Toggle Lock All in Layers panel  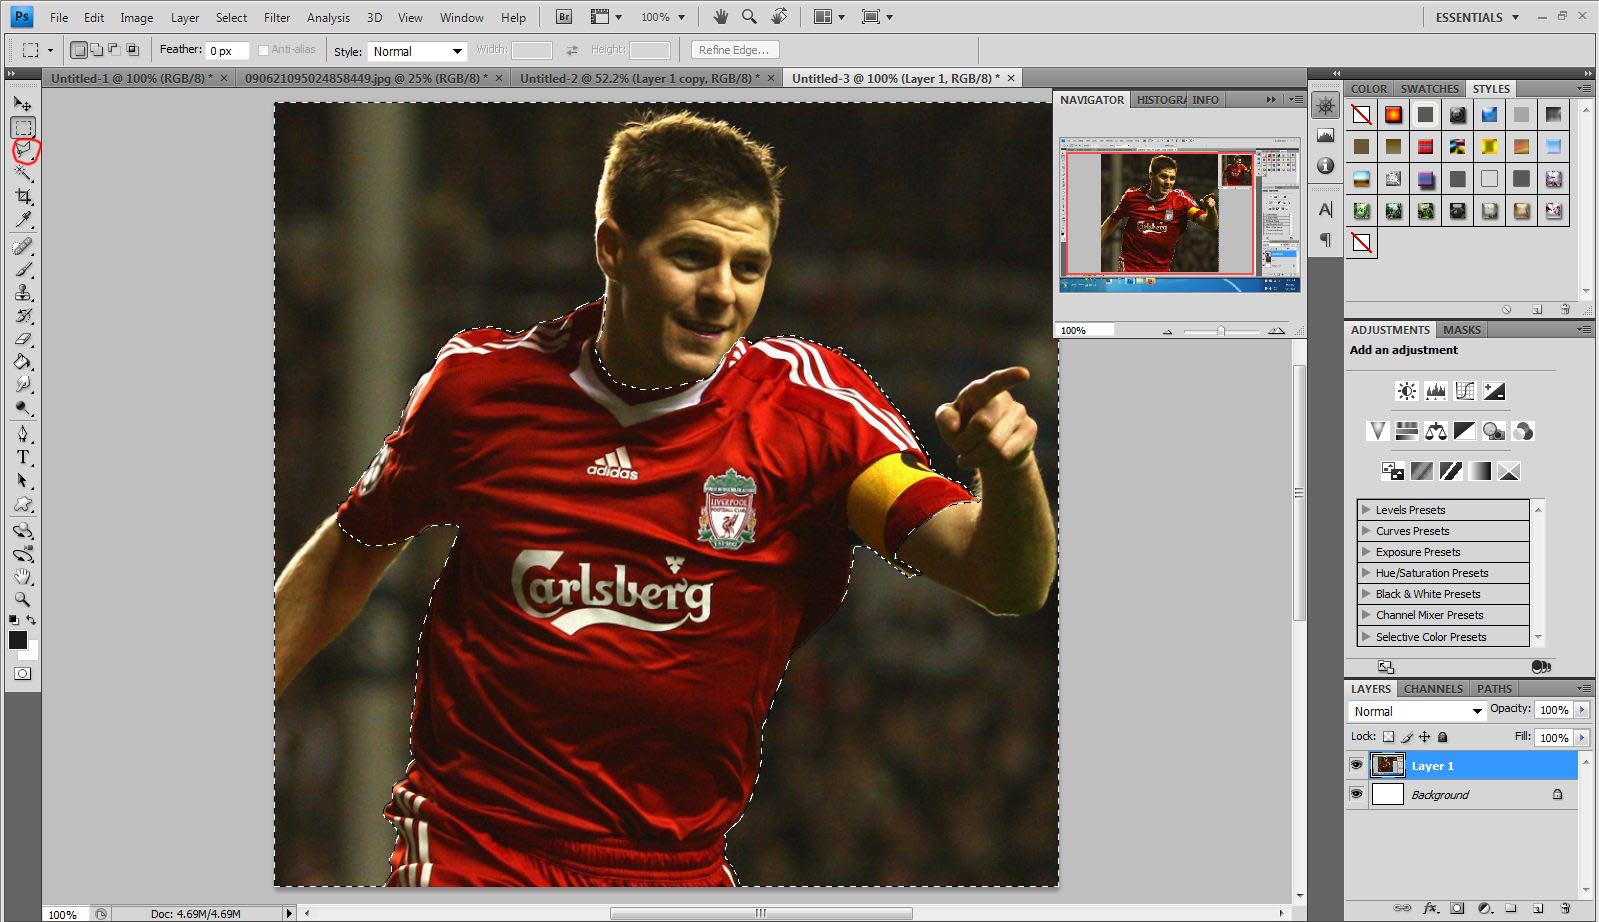[x=1442, y=737]
